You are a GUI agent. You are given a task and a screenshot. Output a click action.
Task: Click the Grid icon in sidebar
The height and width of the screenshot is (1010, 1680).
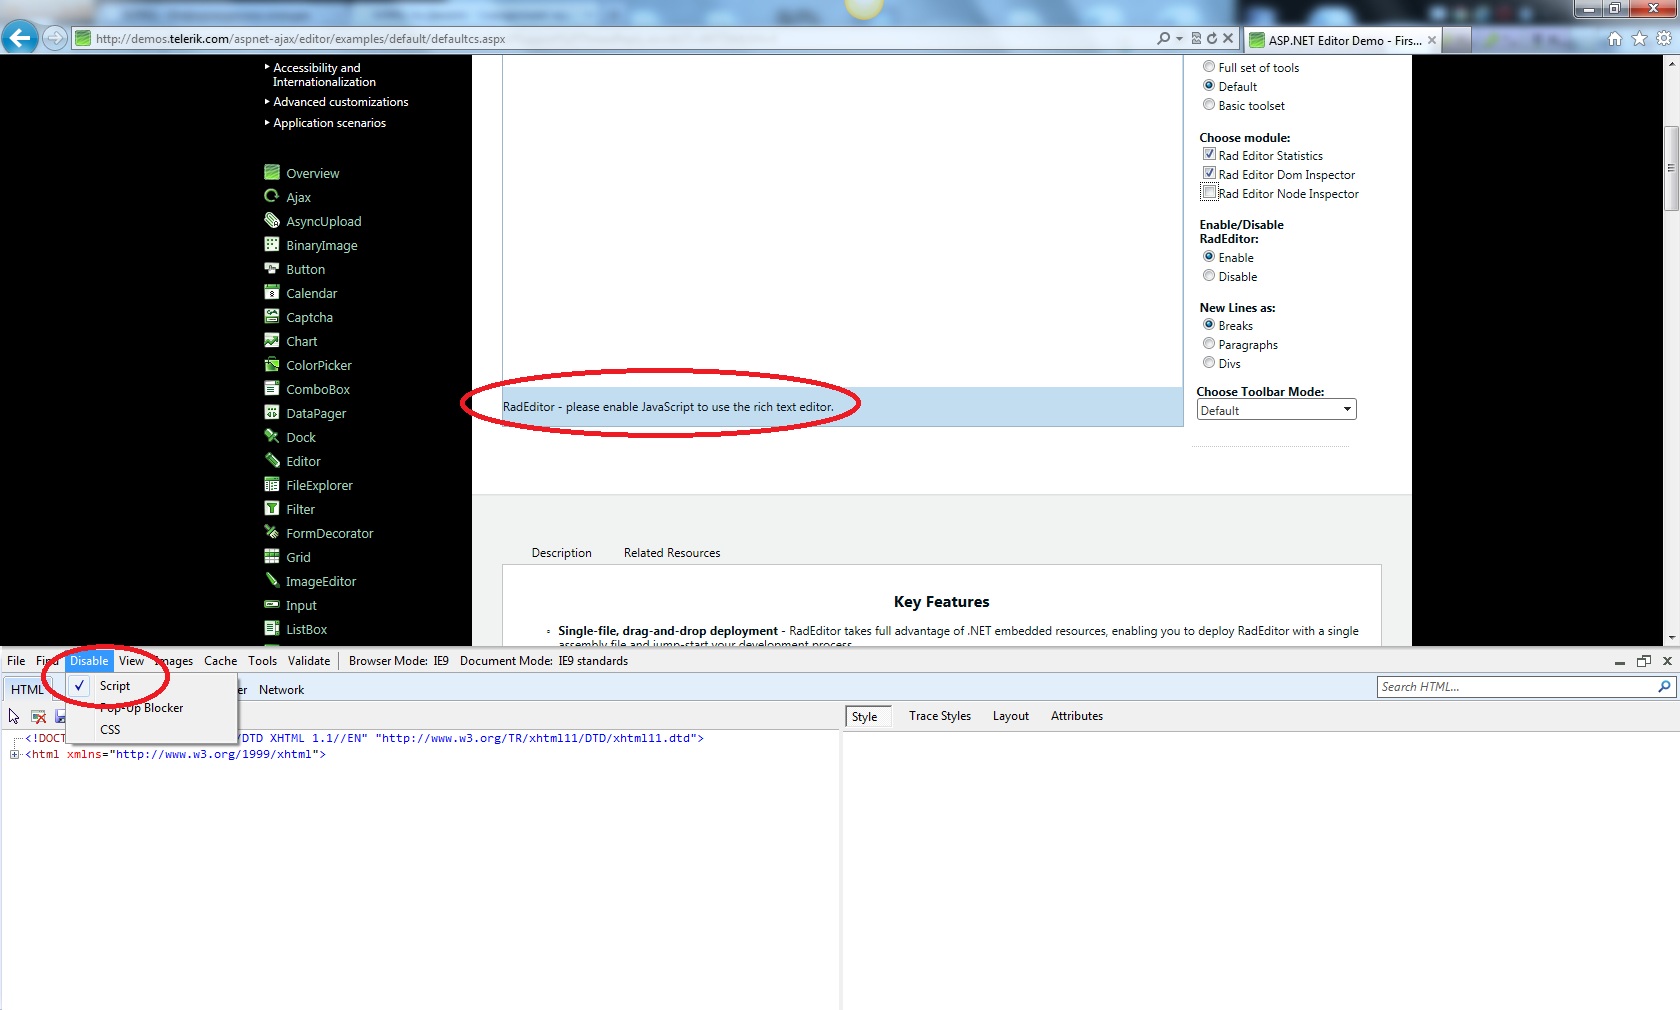(x=272, y=556)
